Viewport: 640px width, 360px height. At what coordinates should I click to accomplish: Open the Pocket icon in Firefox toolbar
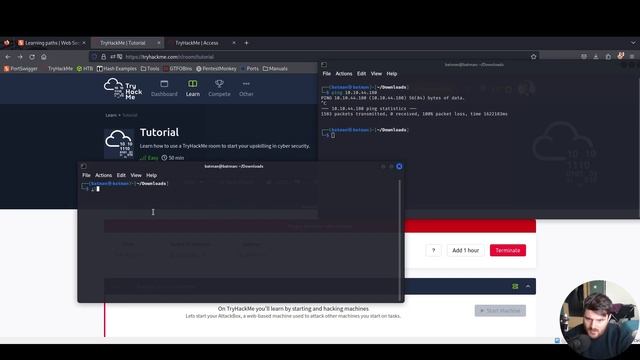584,57
